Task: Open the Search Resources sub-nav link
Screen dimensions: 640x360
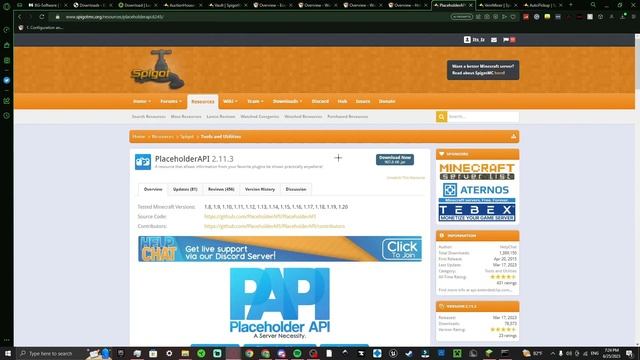Action: tap(149, 117)
